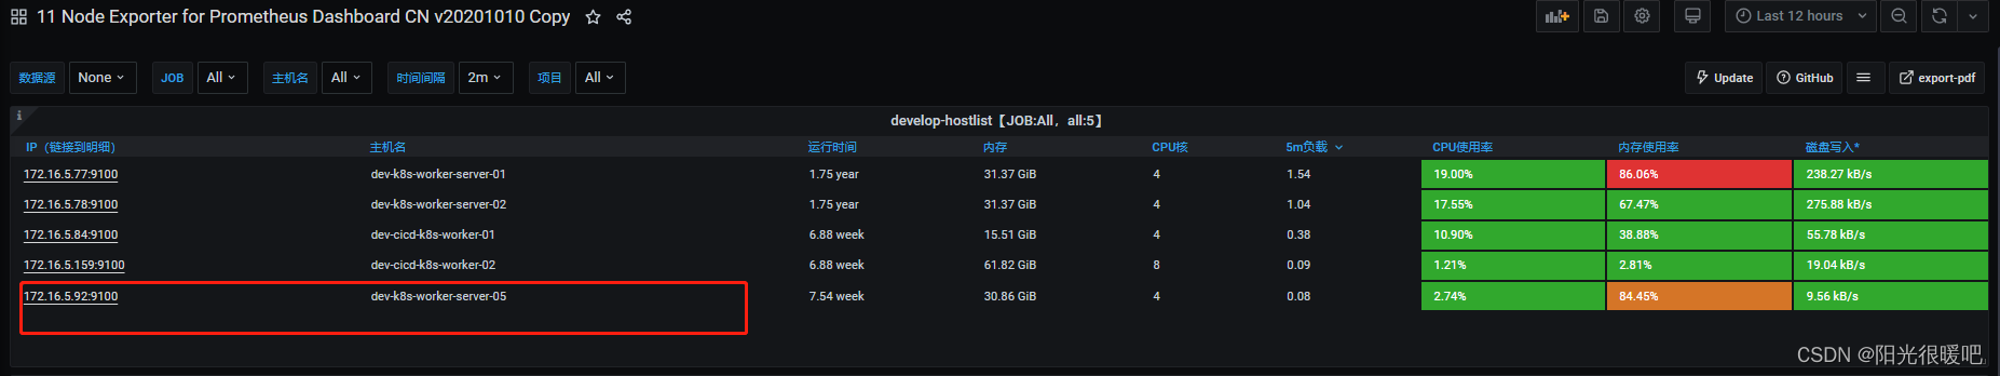Toggle sort on 5m负载 column header

tap(1314, 147)
